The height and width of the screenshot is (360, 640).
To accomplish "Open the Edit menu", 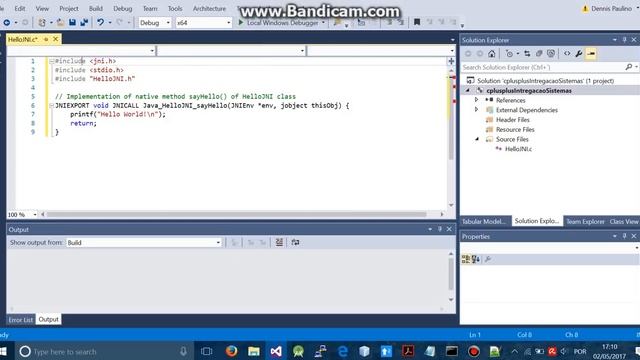I will click(19, 8).
